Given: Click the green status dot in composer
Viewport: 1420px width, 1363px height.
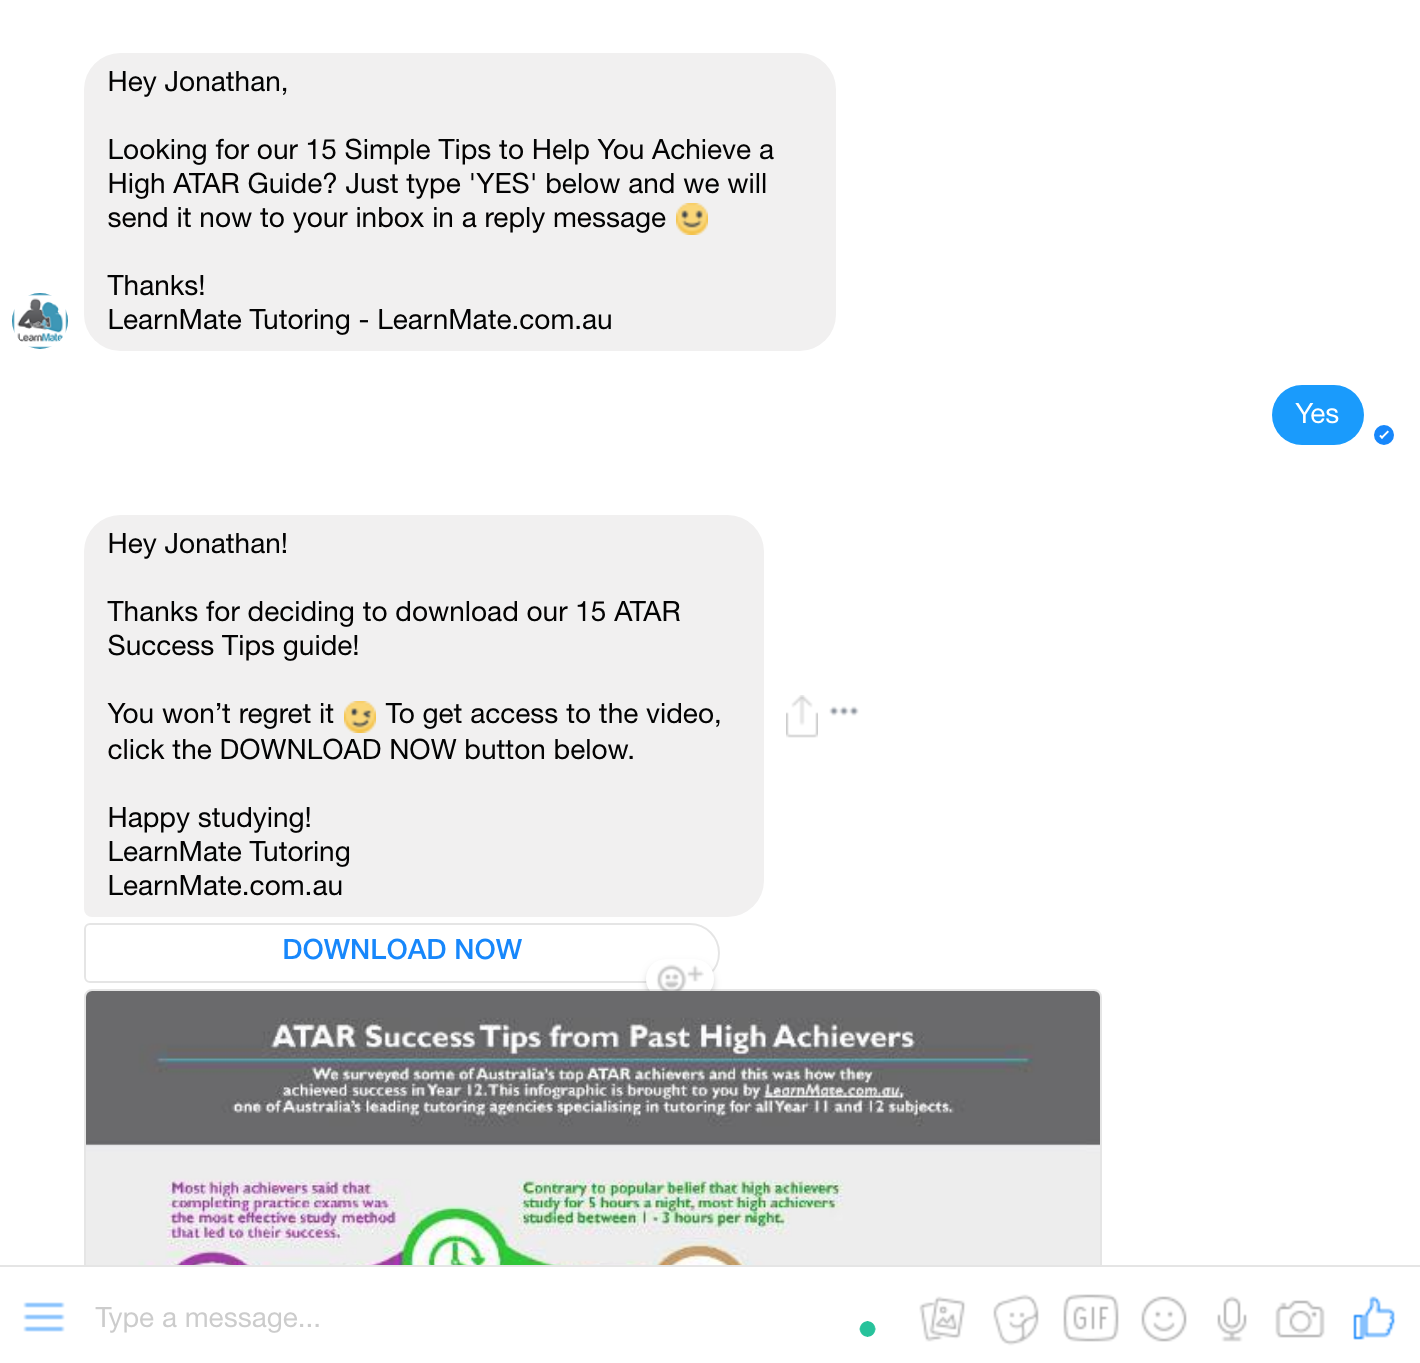Looking at the screenshot, I should click(x=867, y=1329).
